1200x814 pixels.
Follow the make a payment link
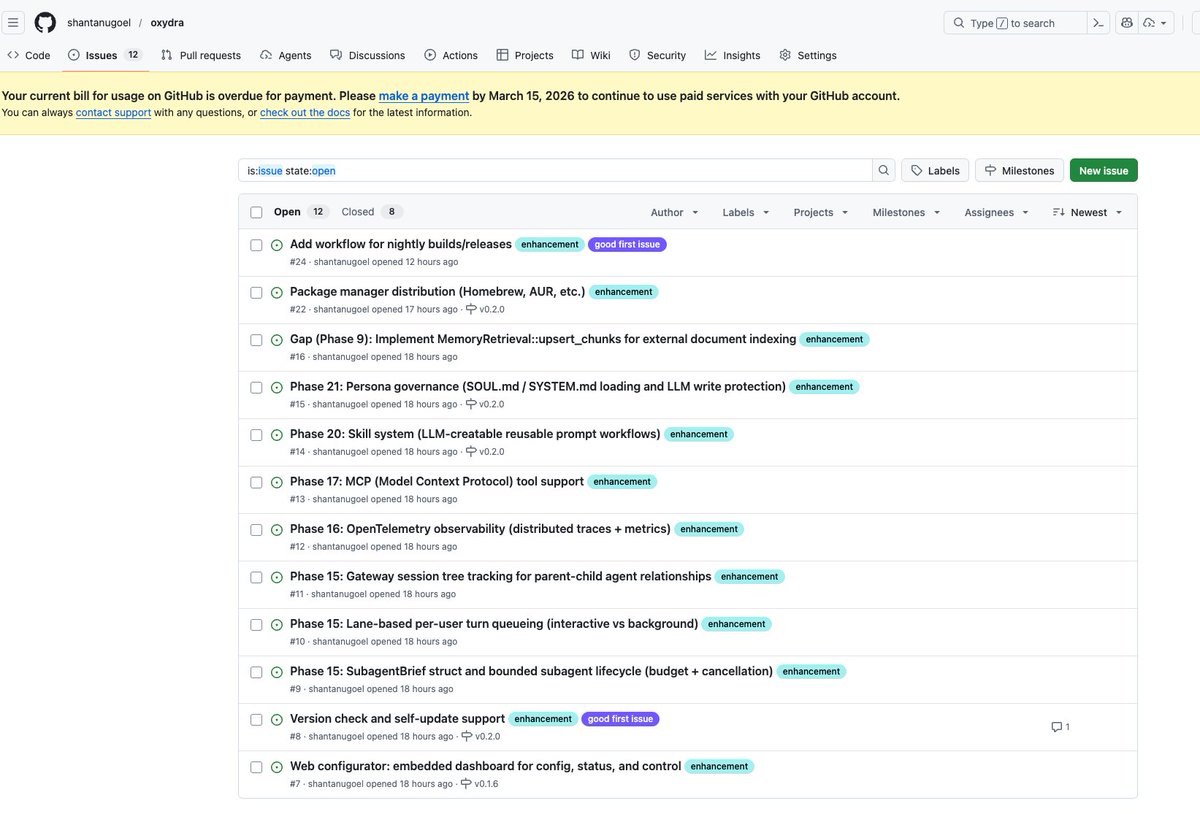(424, 96)
